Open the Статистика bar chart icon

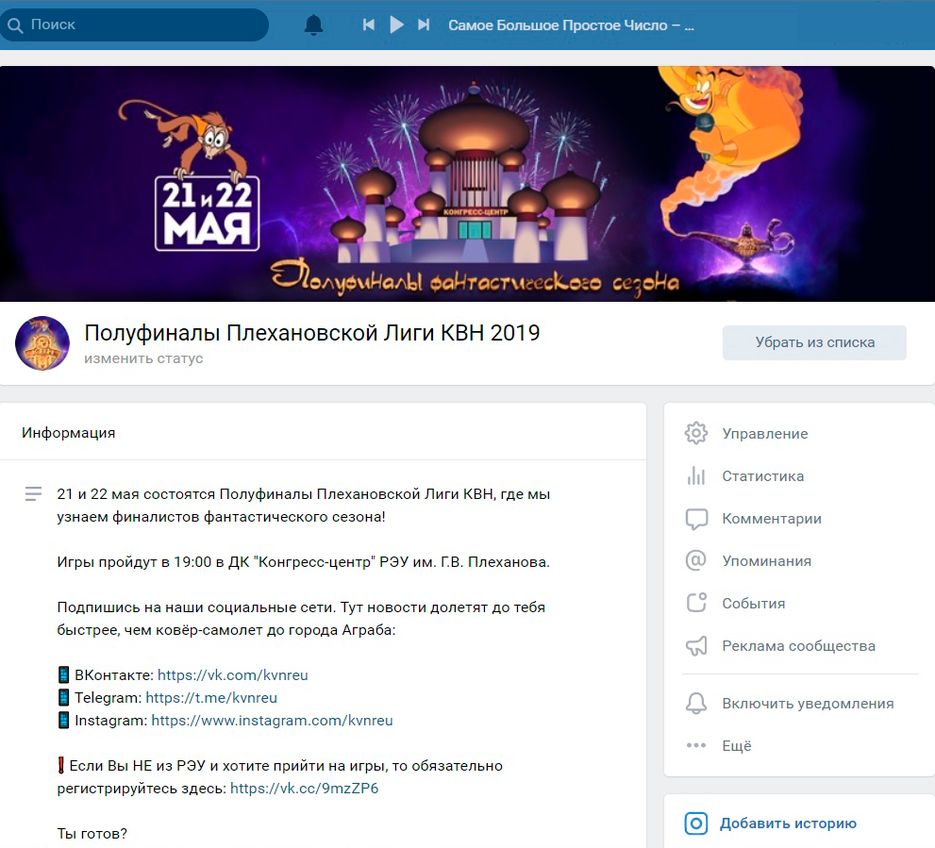pyautogui.click(x=696, y=476)
